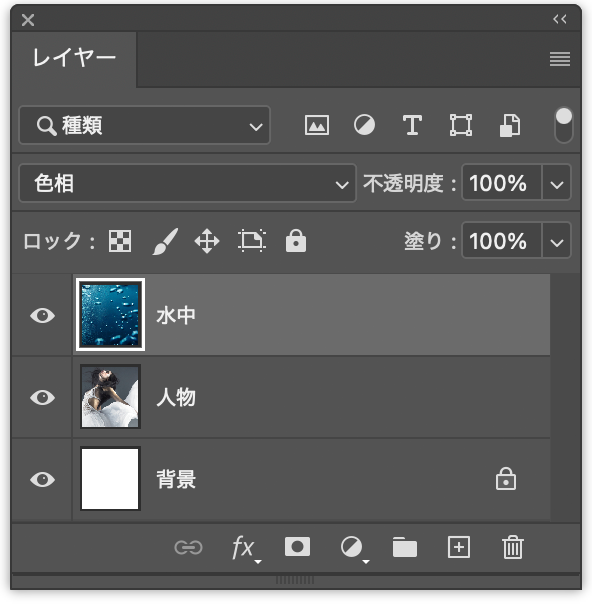Filter for shape layers icon
The height and width of the screenshot is (604, 592).
pos(461,125)
